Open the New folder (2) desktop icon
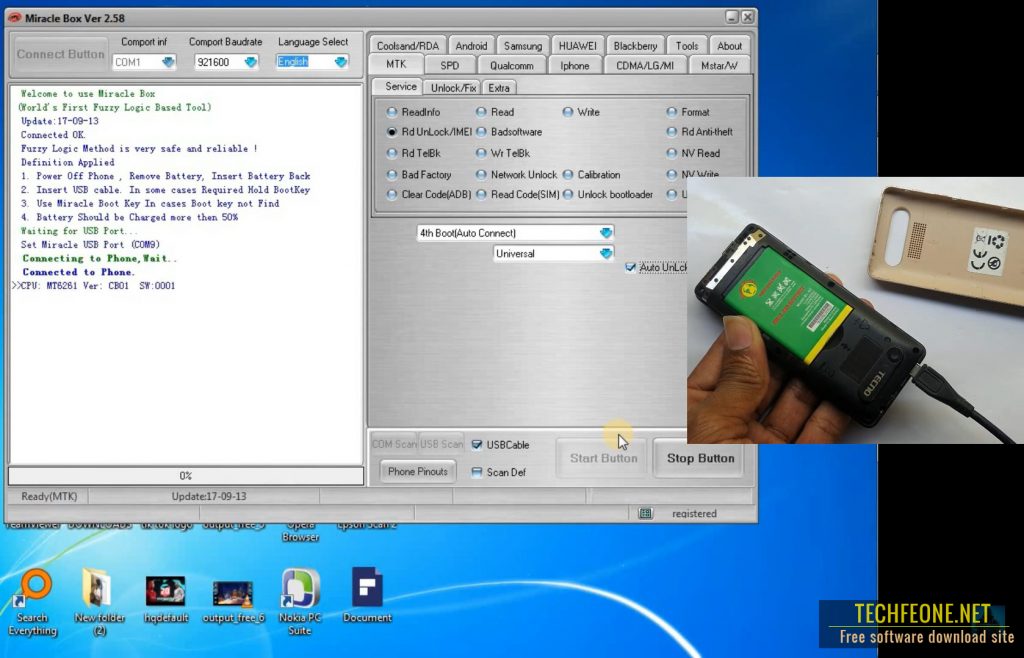 coord(99,601)
